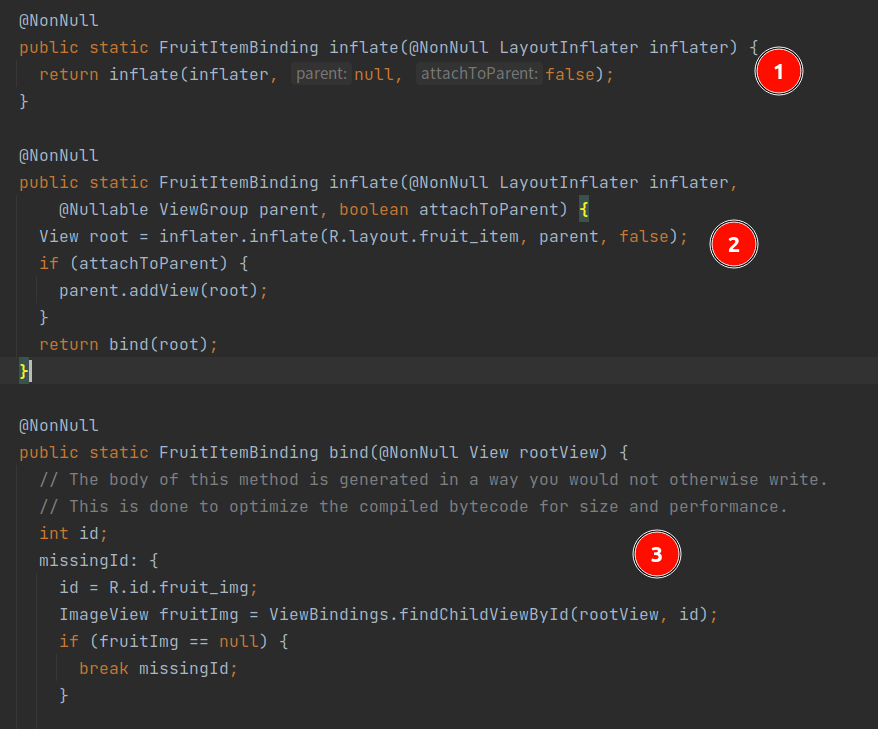Image resolution: width=878 pixels, height=729 pixels.
Task: Click the highlighted opening brace after attachToParent)
Action: [x=583, y=209]
